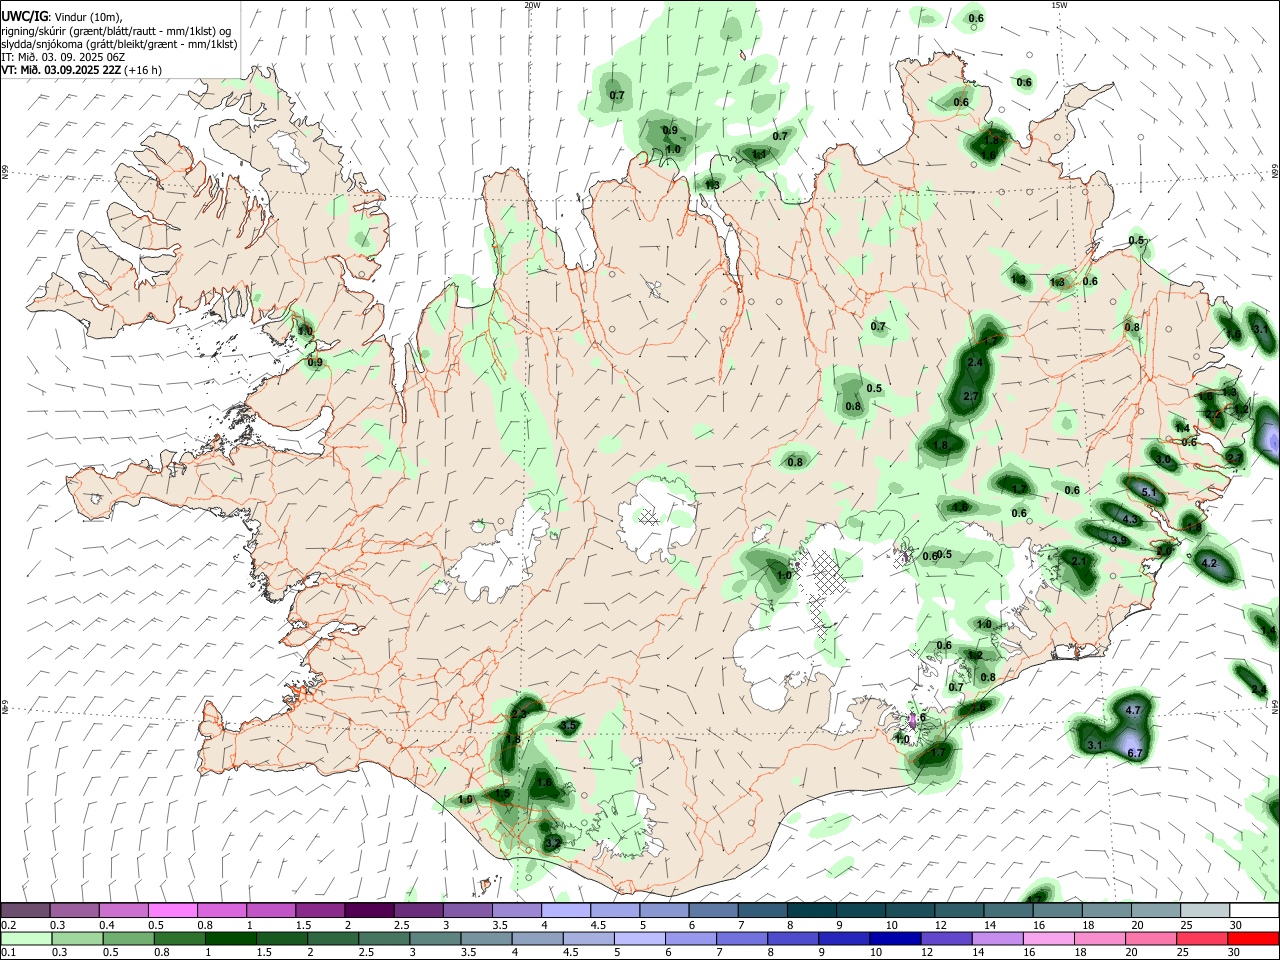Select the 4.7 precipitation value
This screenshot has height=960, width=1280.
click(1133, 710)
